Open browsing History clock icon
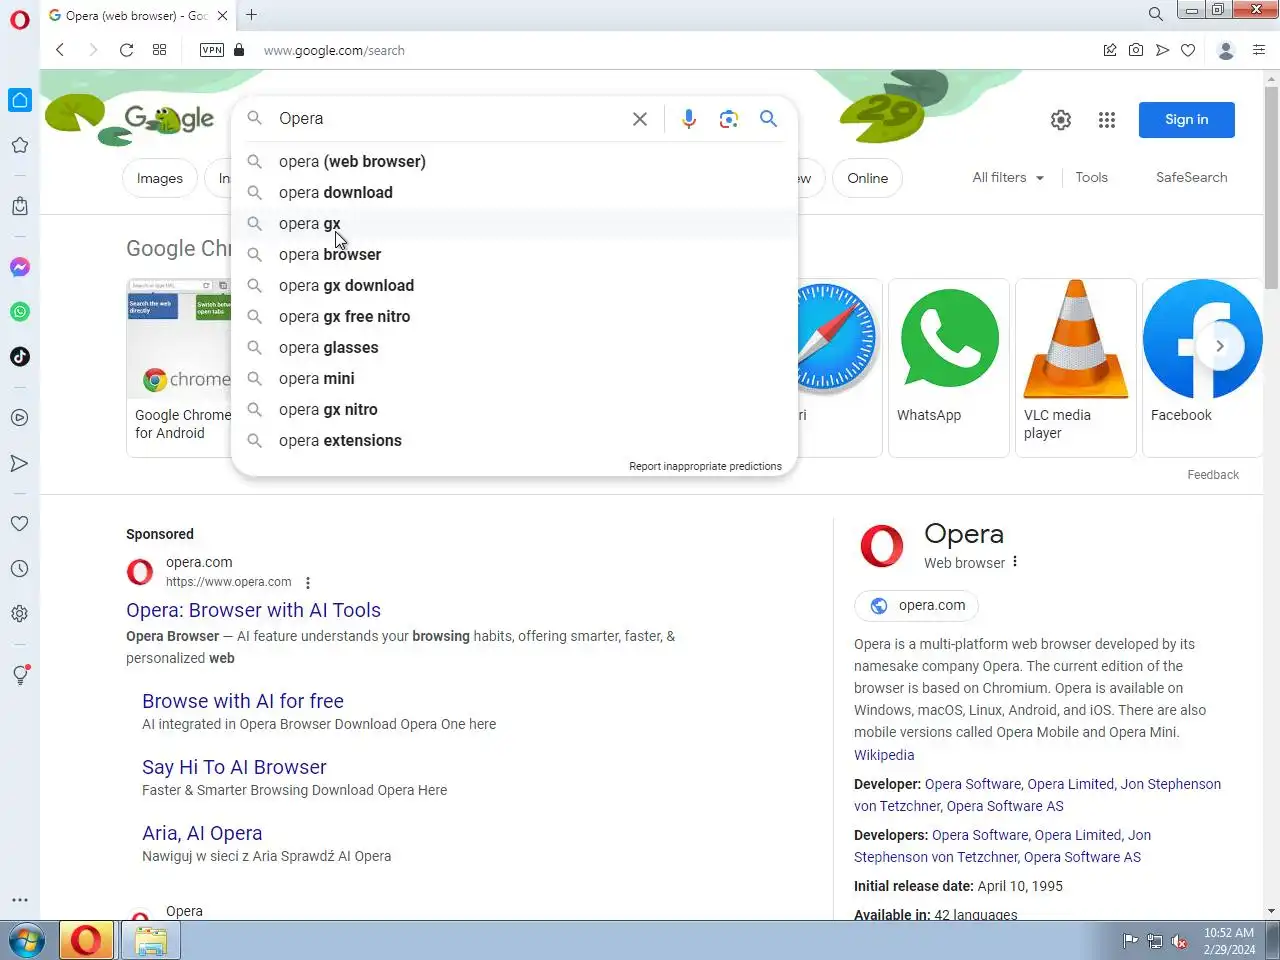The width and height of the screenshot is (1280, 960). point(20,568)
